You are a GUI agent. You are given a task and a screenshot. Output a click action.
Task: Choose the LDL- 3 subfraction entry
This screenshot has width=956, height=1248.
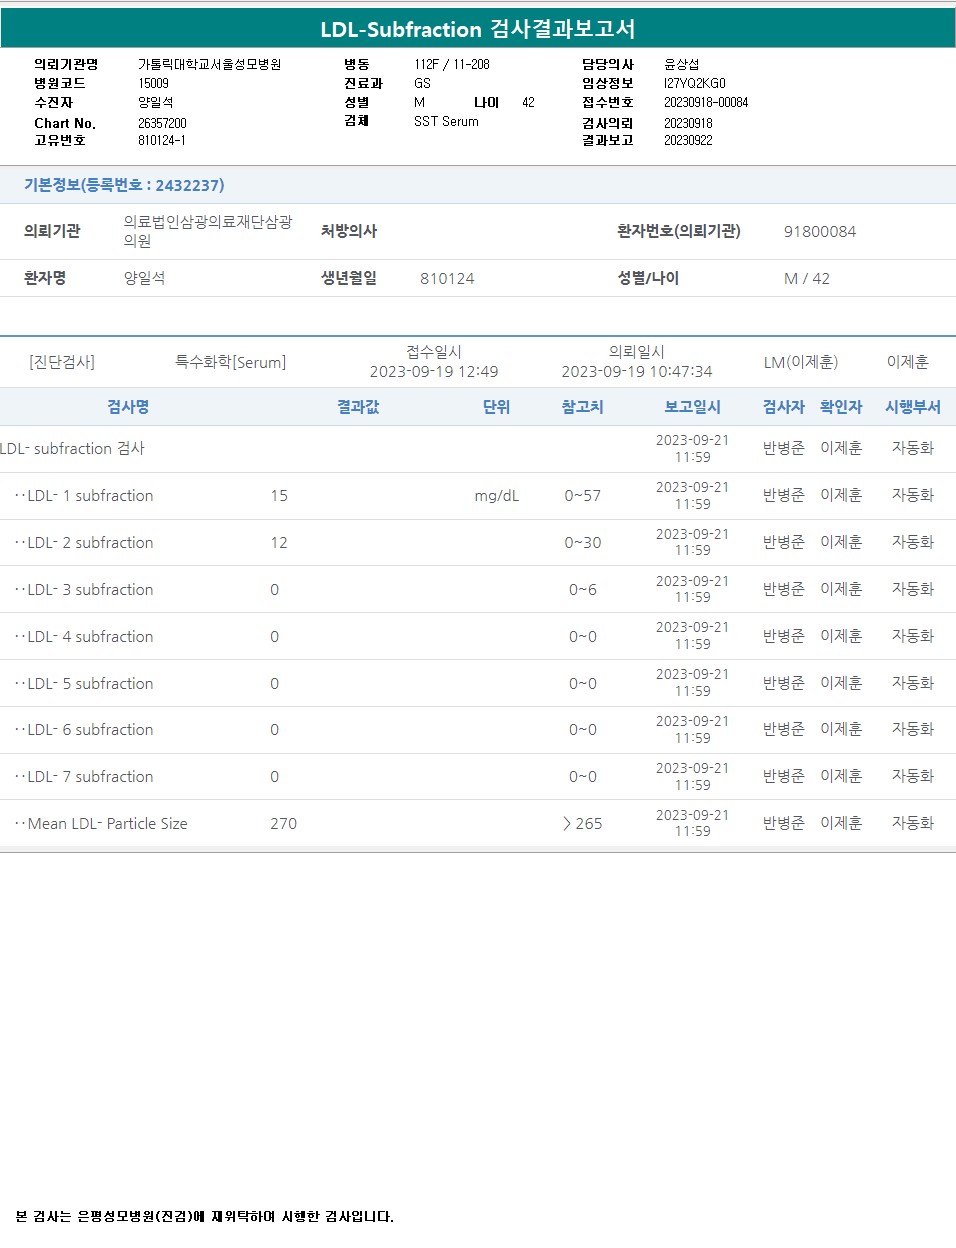[90, 590]
